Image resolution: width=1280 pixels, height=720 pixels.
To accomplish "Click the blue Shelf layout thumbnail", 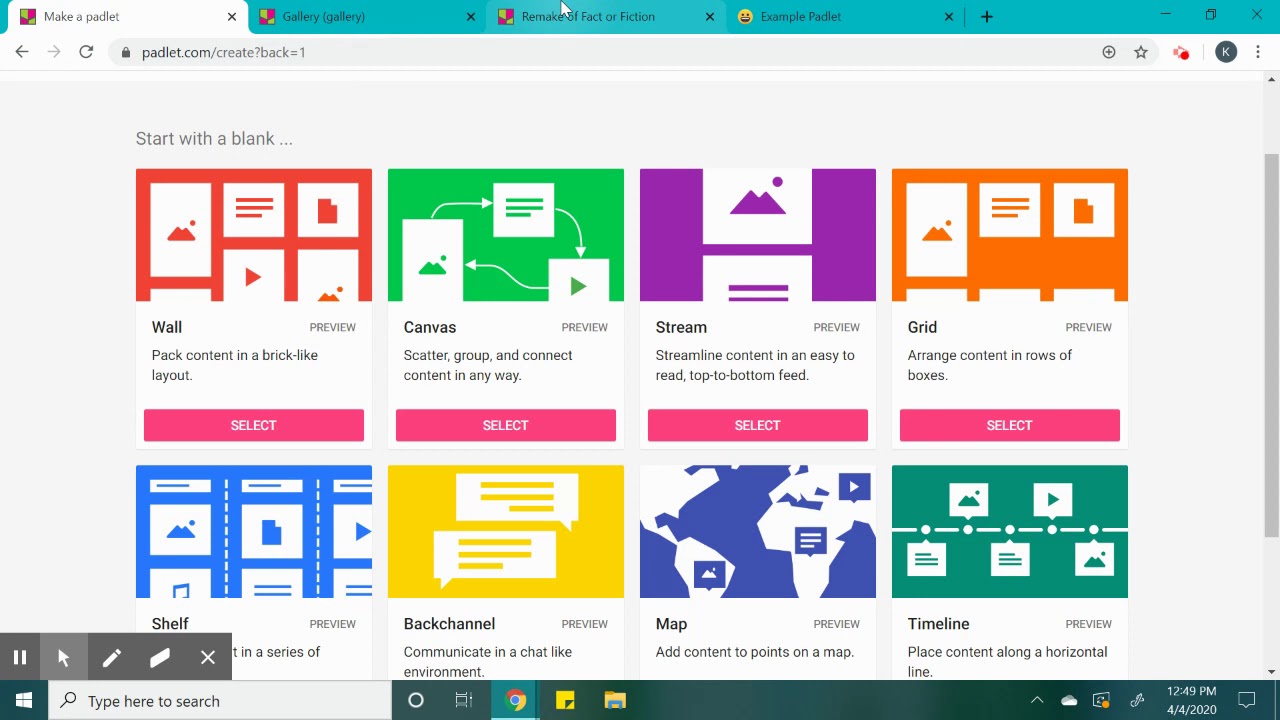I will [x=254, y=531].
